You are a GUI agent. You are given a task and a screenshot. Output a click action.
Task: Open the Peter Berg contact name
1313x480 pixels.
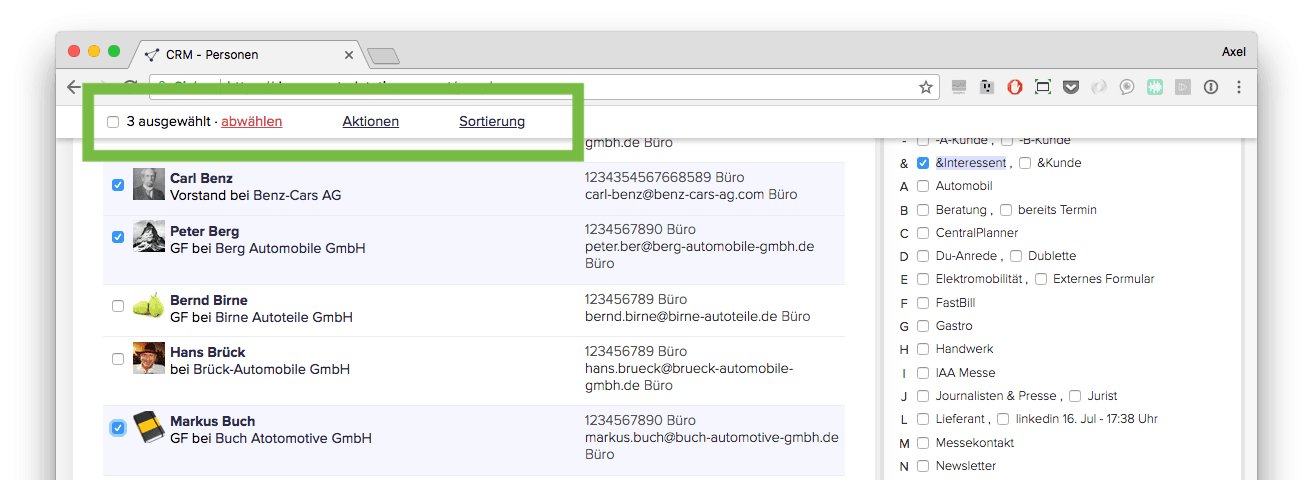point(204,231)
